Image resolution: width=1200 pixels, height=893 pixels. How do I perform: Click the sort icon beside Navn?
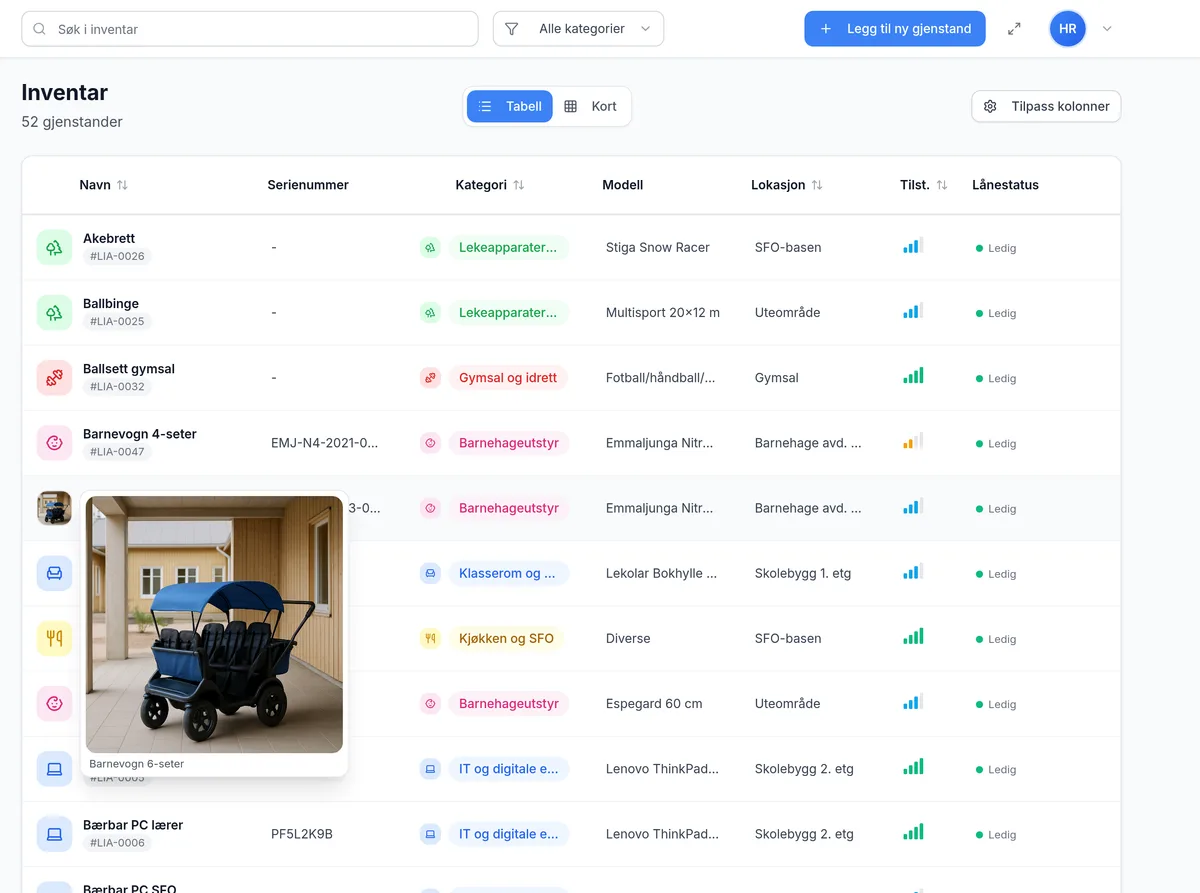pos(122,185)
